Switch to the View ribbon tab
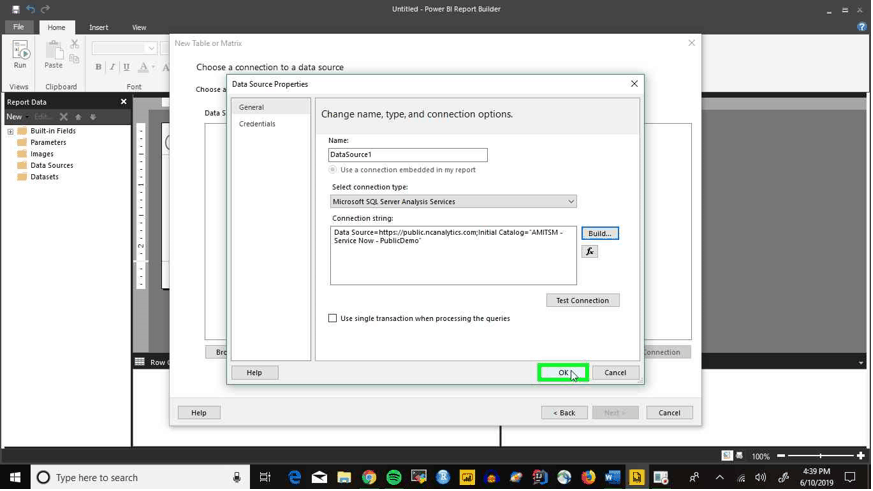This screenshot has height=491, width=873. point(139,27)
